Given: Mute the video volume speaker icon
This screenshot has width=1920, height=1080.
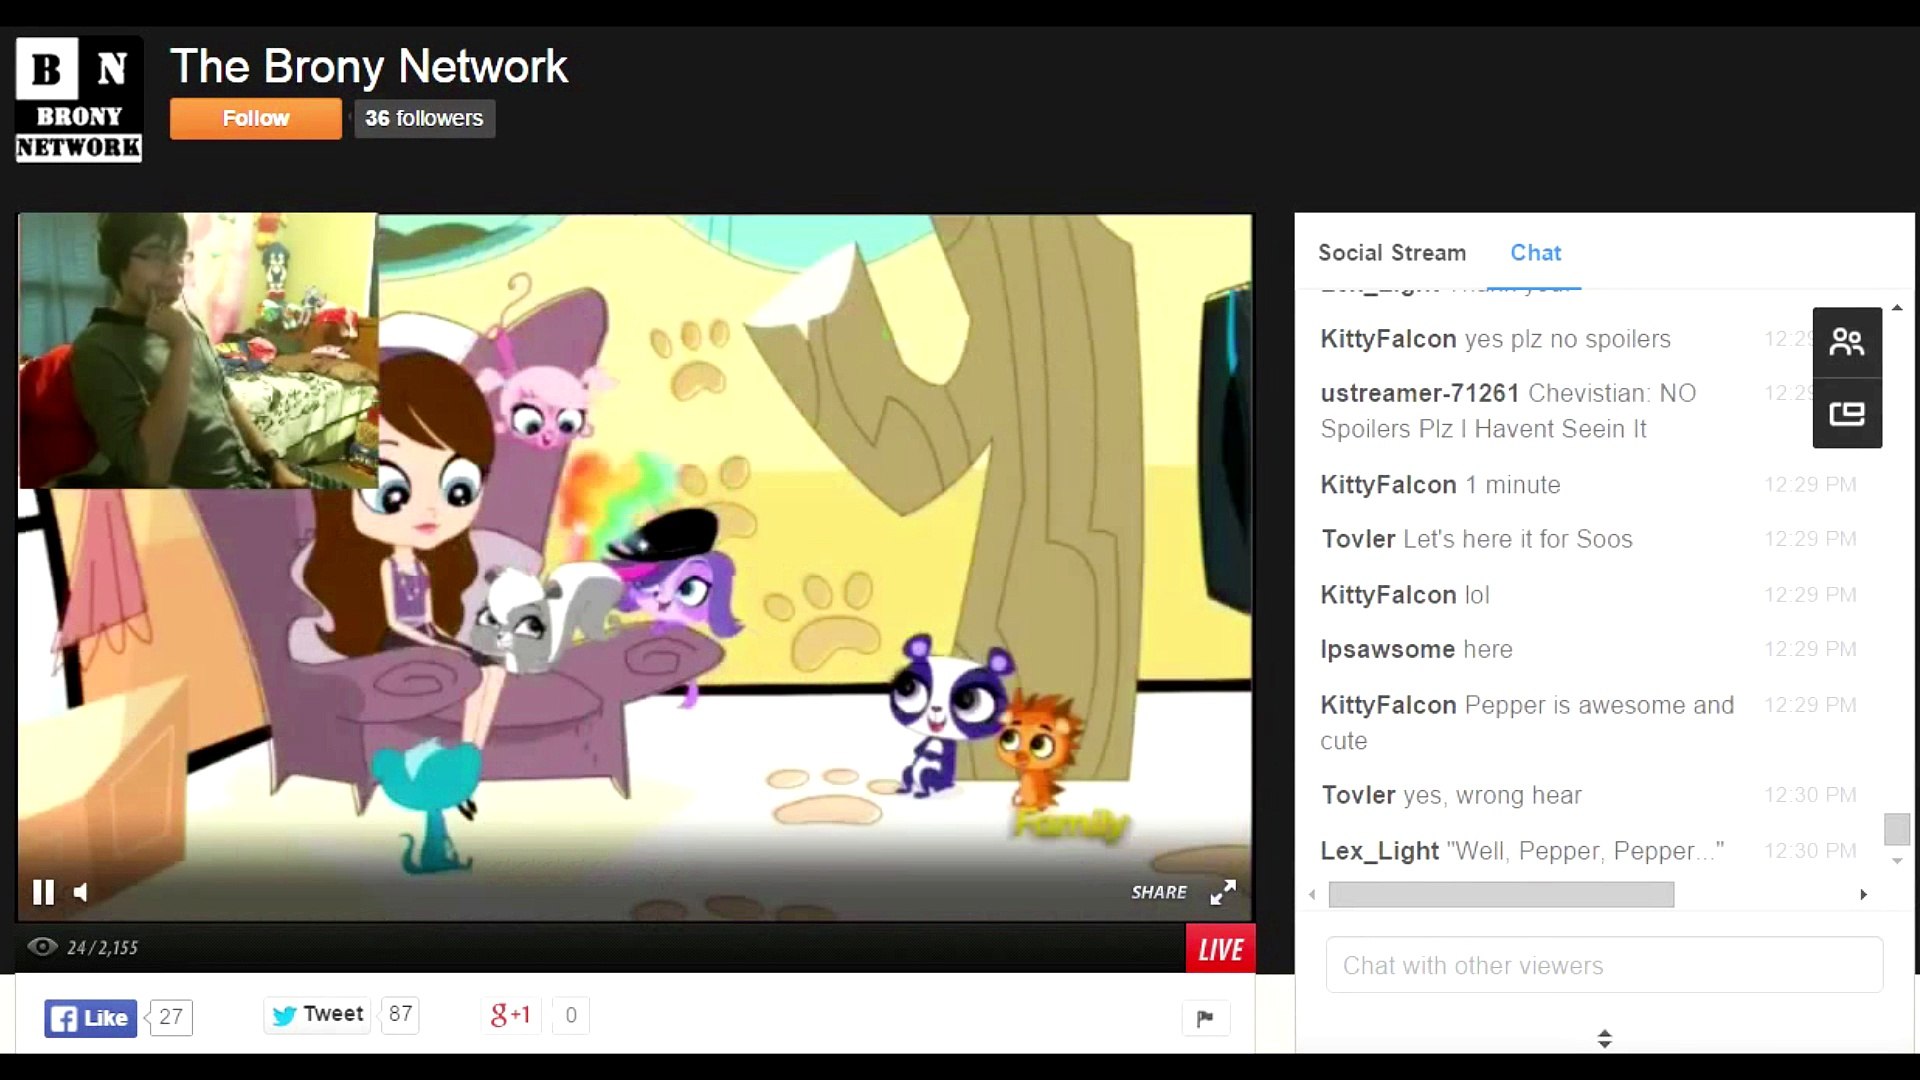Looking at the screenshot, I should point(81,892).
